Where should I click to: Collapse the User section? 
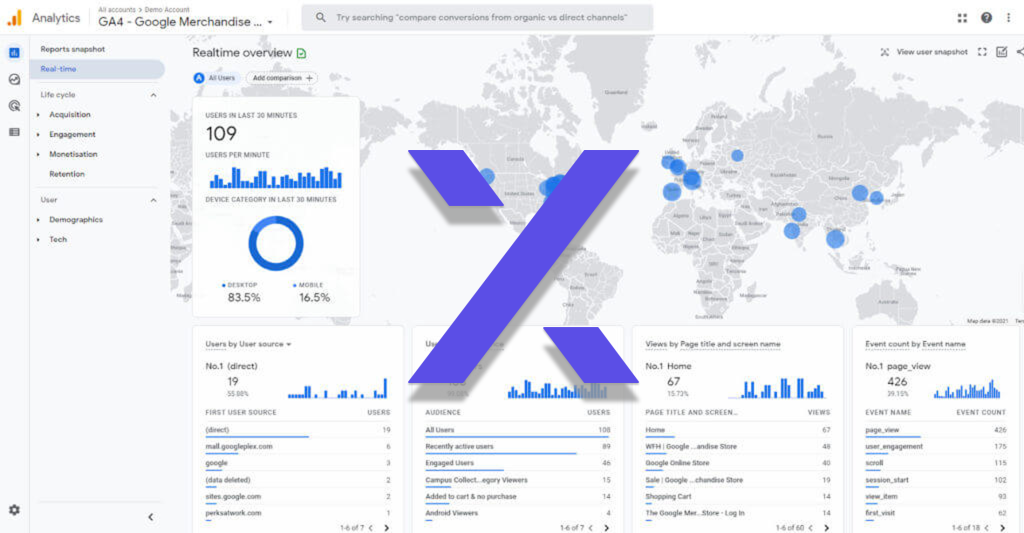[153, 200]
